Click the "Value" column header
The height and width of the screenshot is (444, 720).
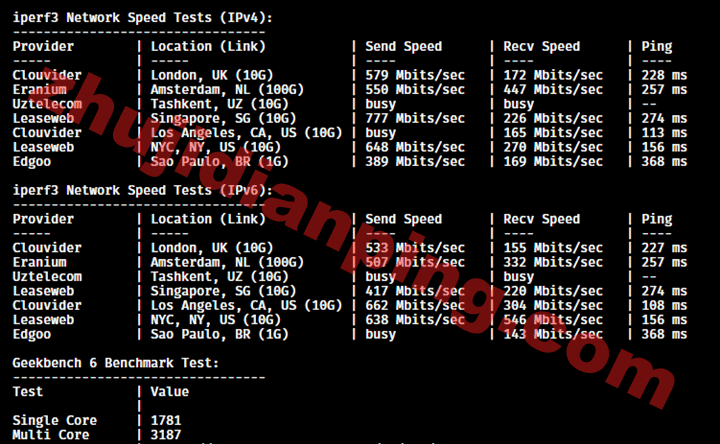pos(170,392)
